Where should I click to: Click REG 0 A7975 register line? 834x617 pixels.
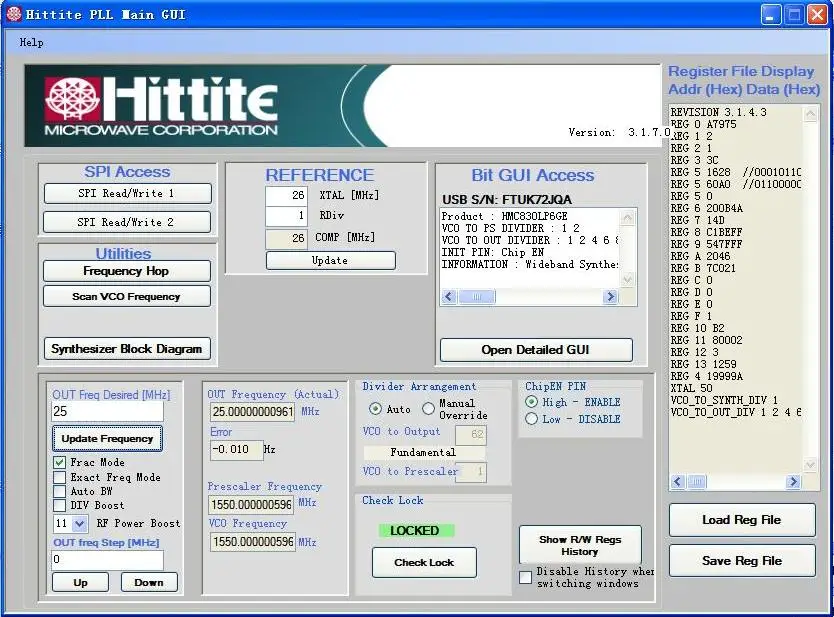[x=704, y=124]
